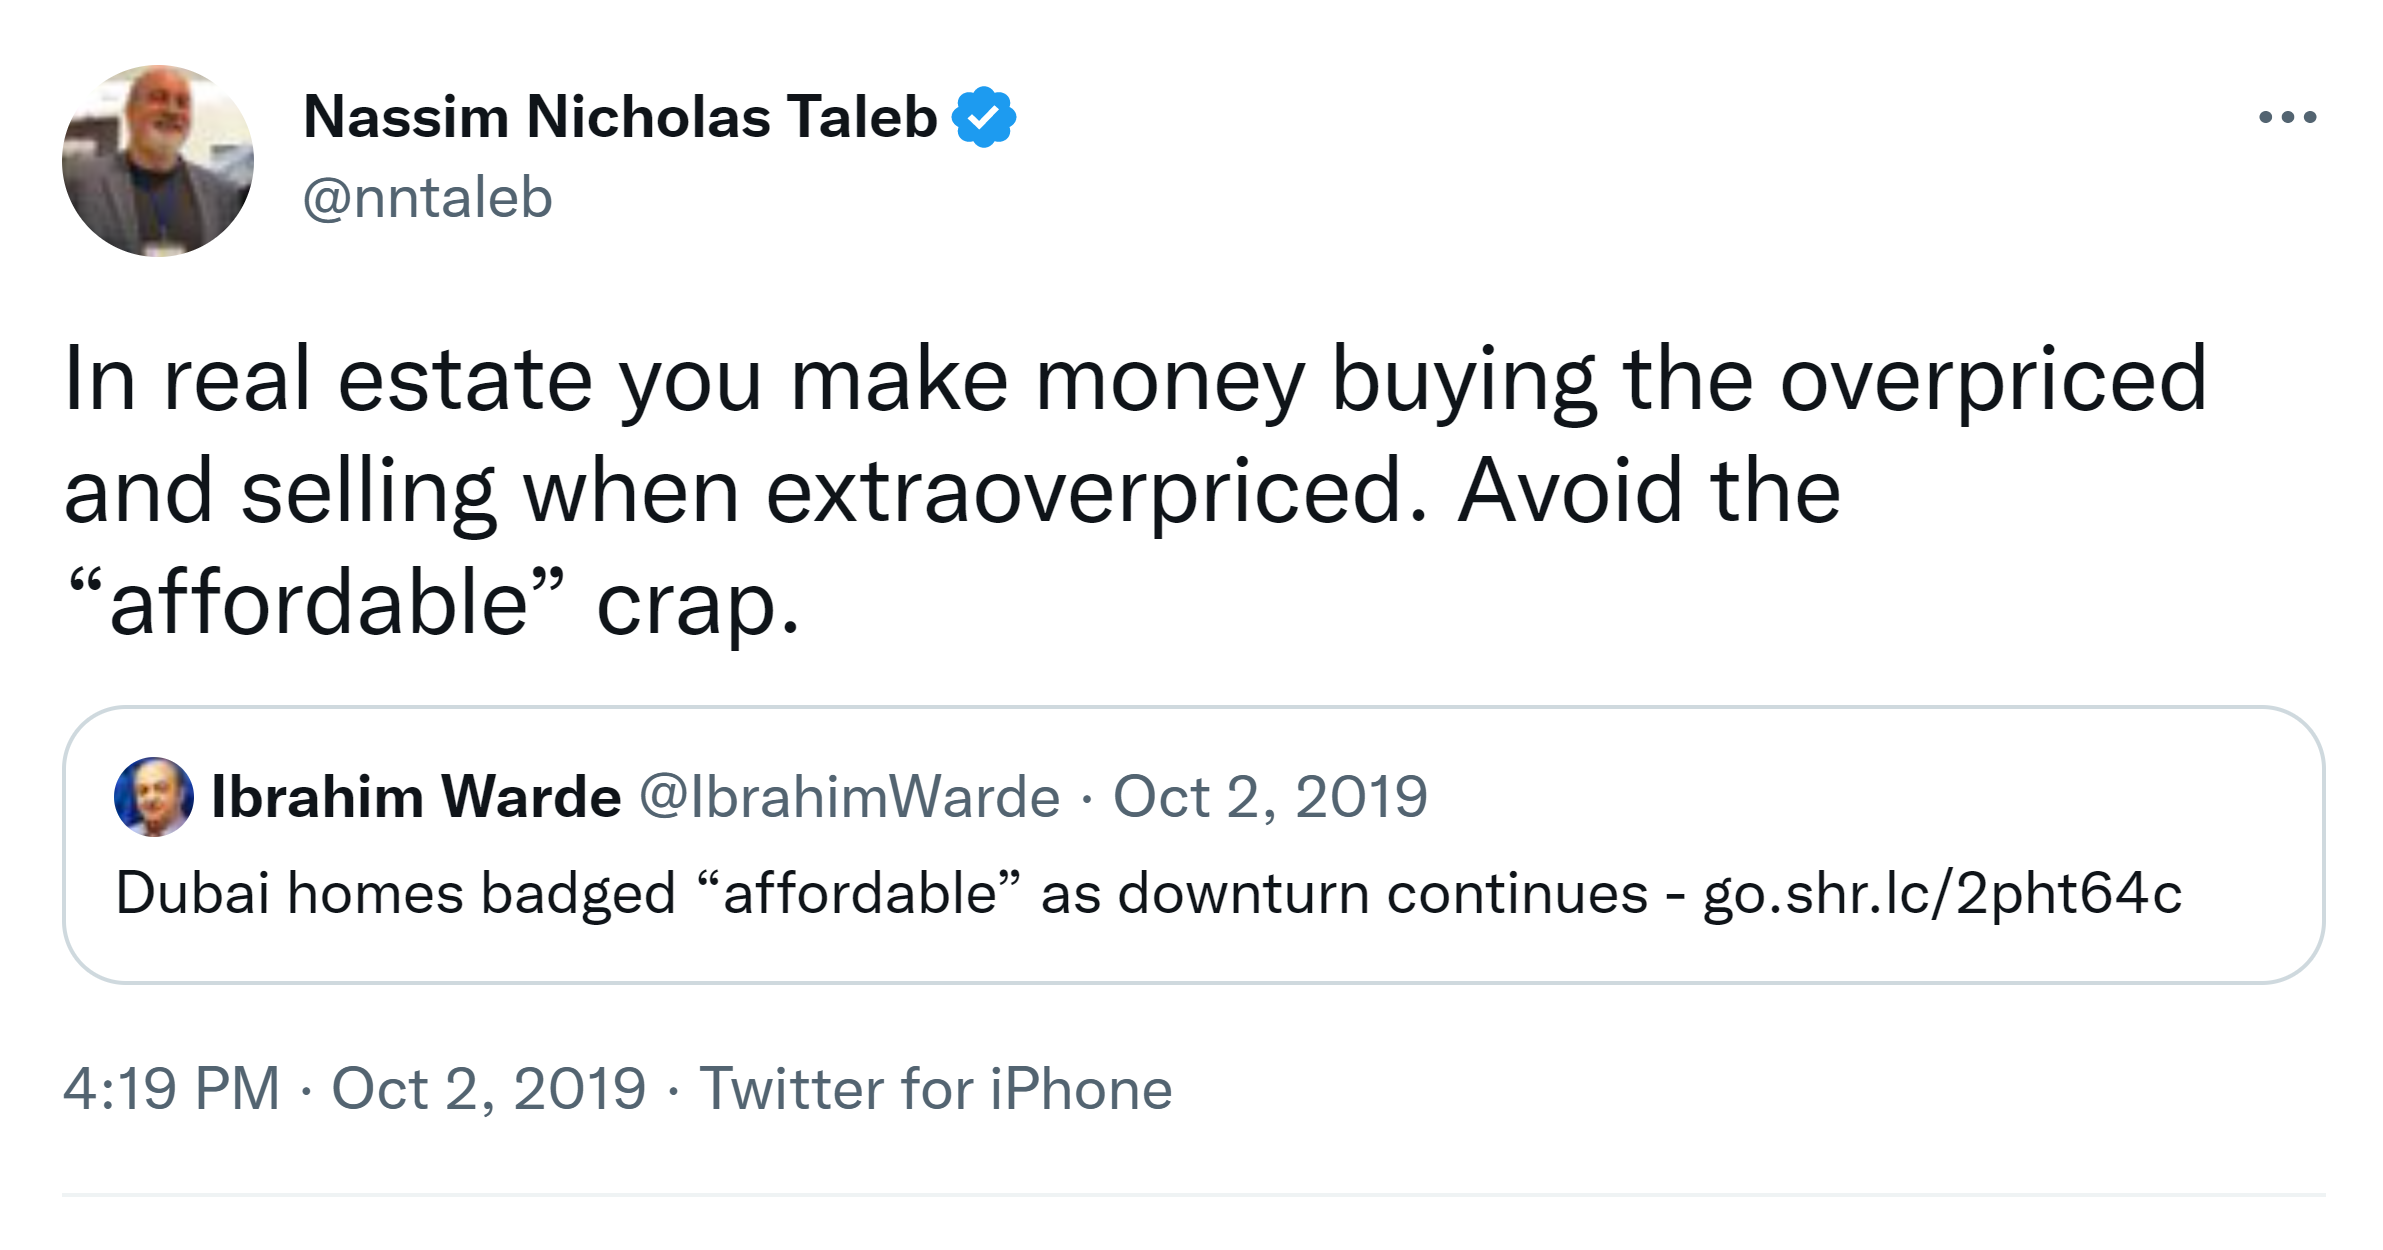2383x1250 pixels.
Task: Click the word "overpriced" ending the first line
Action: pos(1993,380)
